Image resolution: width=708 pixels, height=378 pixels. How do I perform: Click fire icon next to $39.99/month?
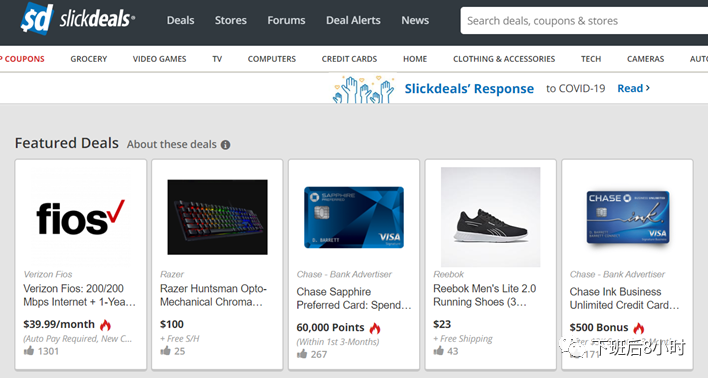tap(105, 325)
